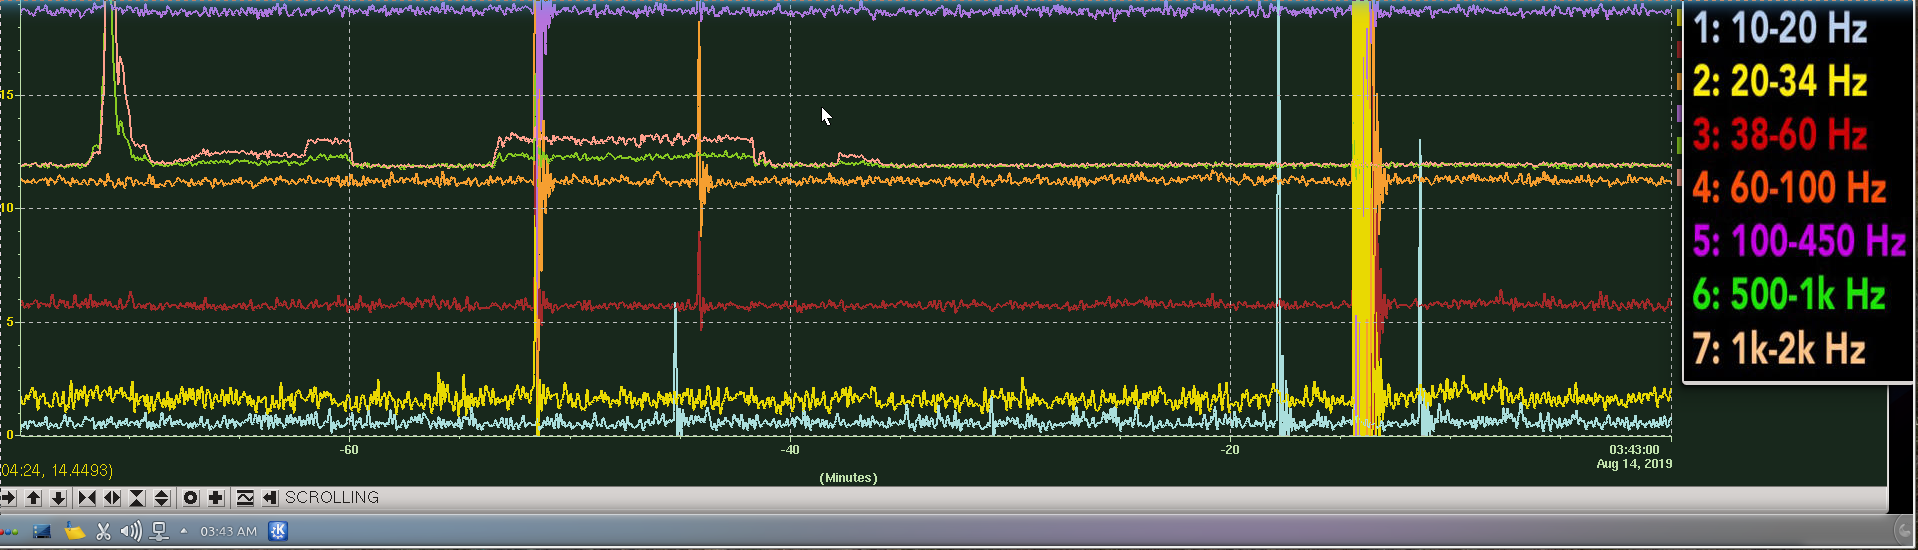Click the 03:43:00 time axis label

click(1634, 450)
